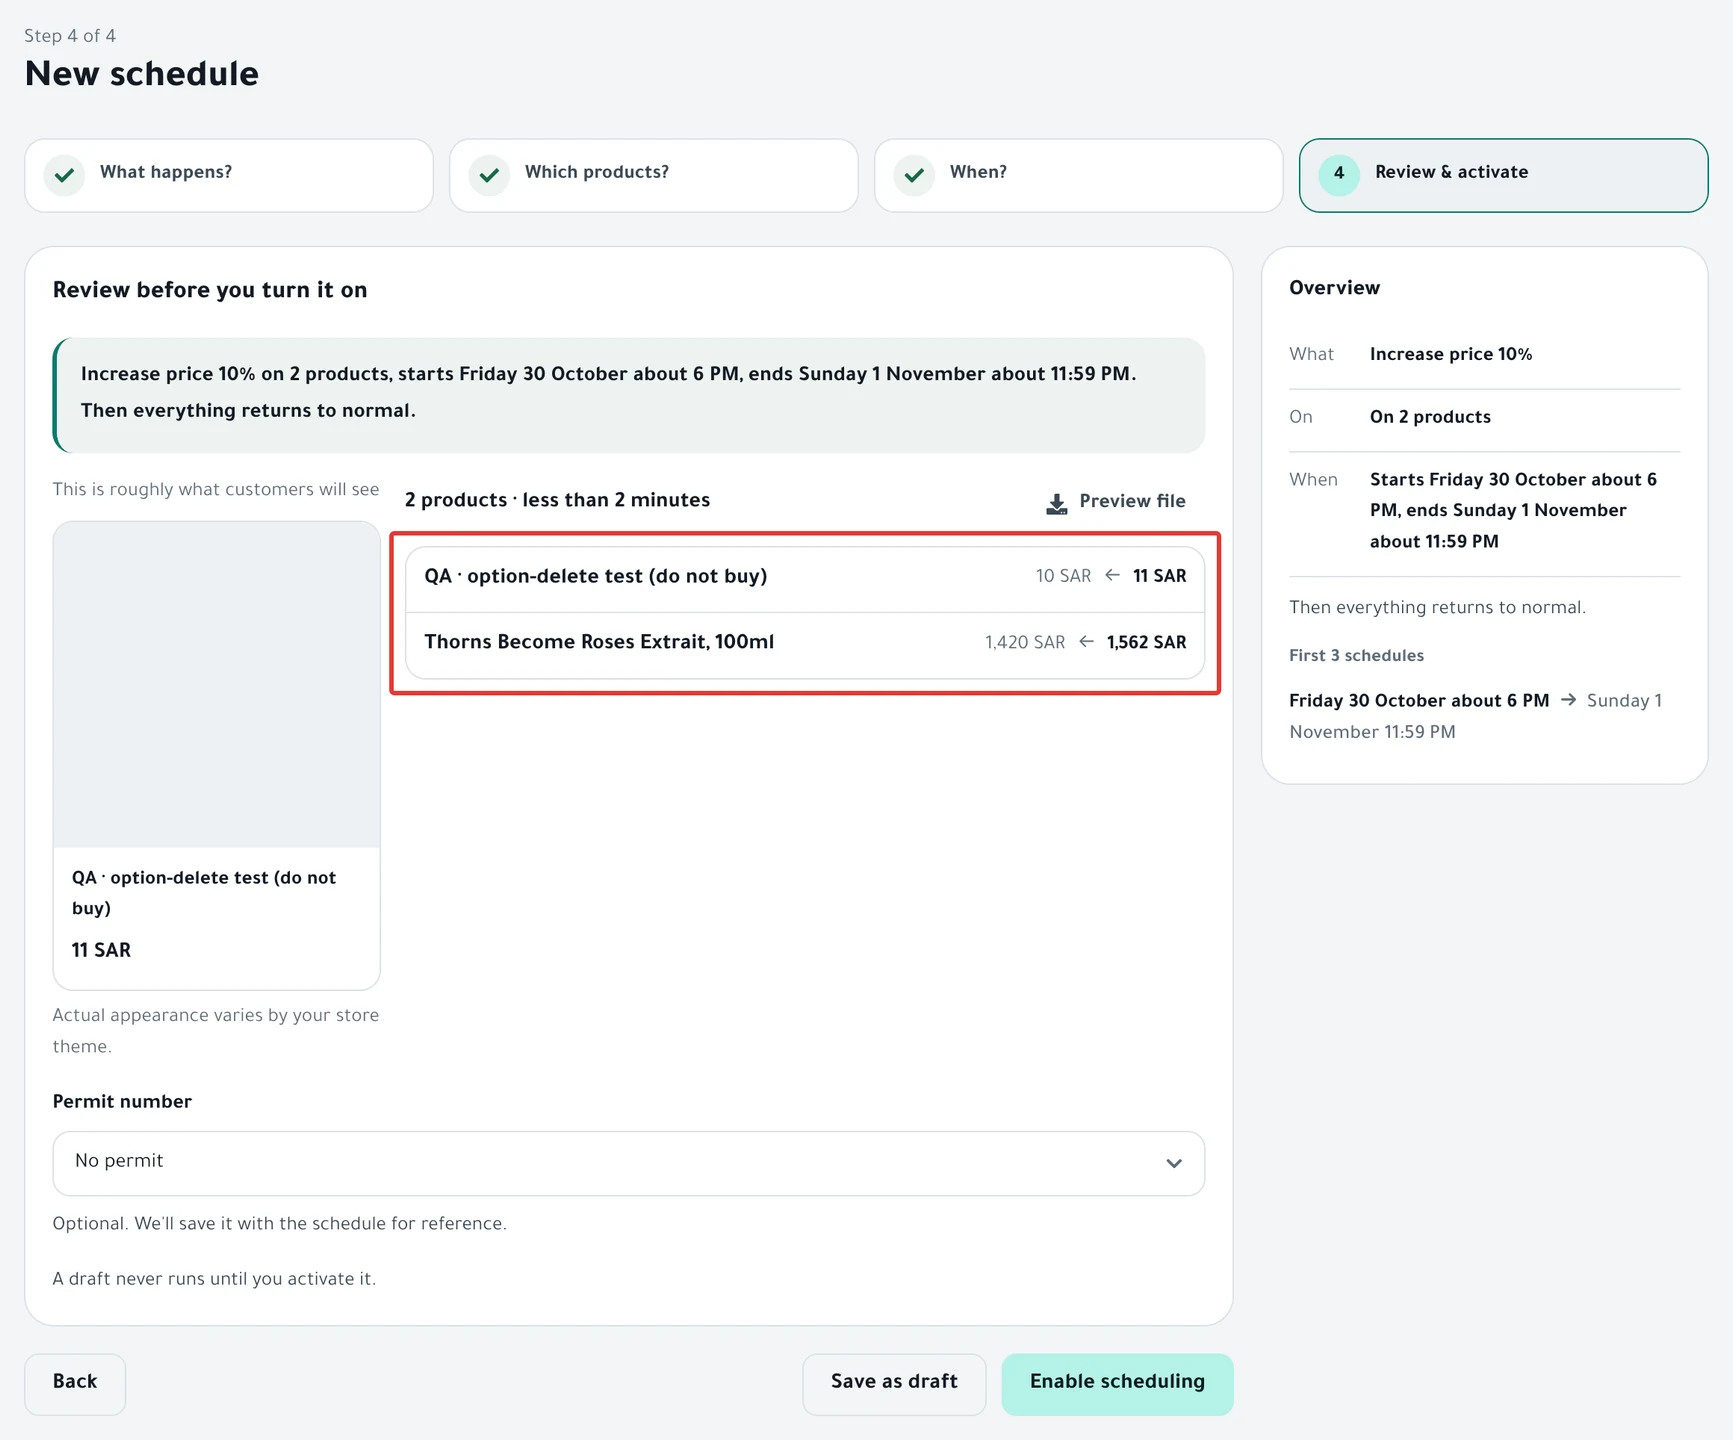The height and width of the screenshot is (1440, 1733).
Task: Click the overview When schedule date text
Action: (x=1513, y=510)
